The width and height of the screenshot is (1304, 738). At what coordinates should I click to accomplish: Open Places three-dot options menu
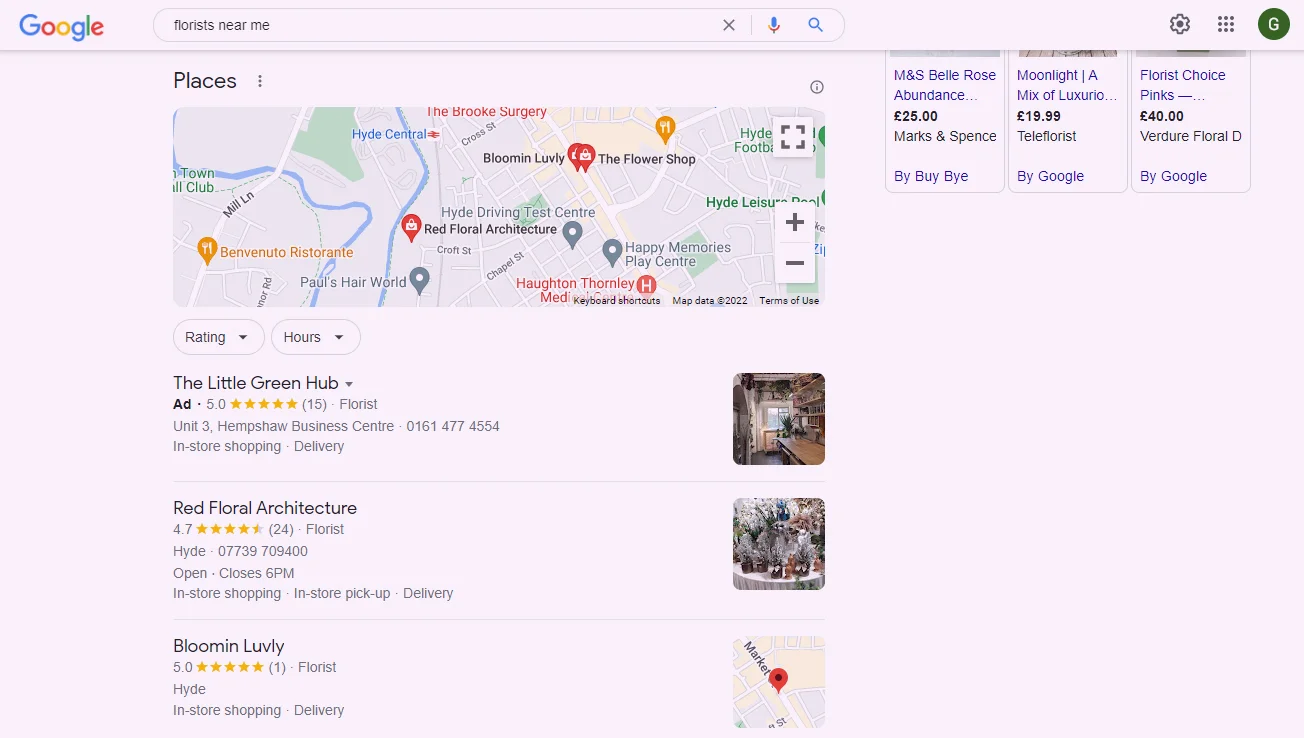point(260,81)
